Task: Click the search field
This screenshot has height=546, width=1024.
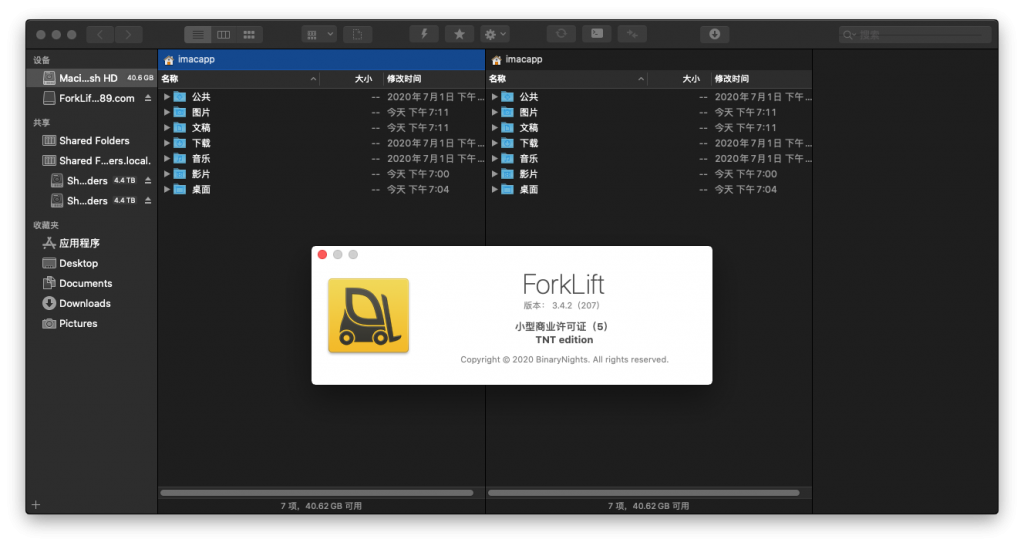Action: (915, 35)
